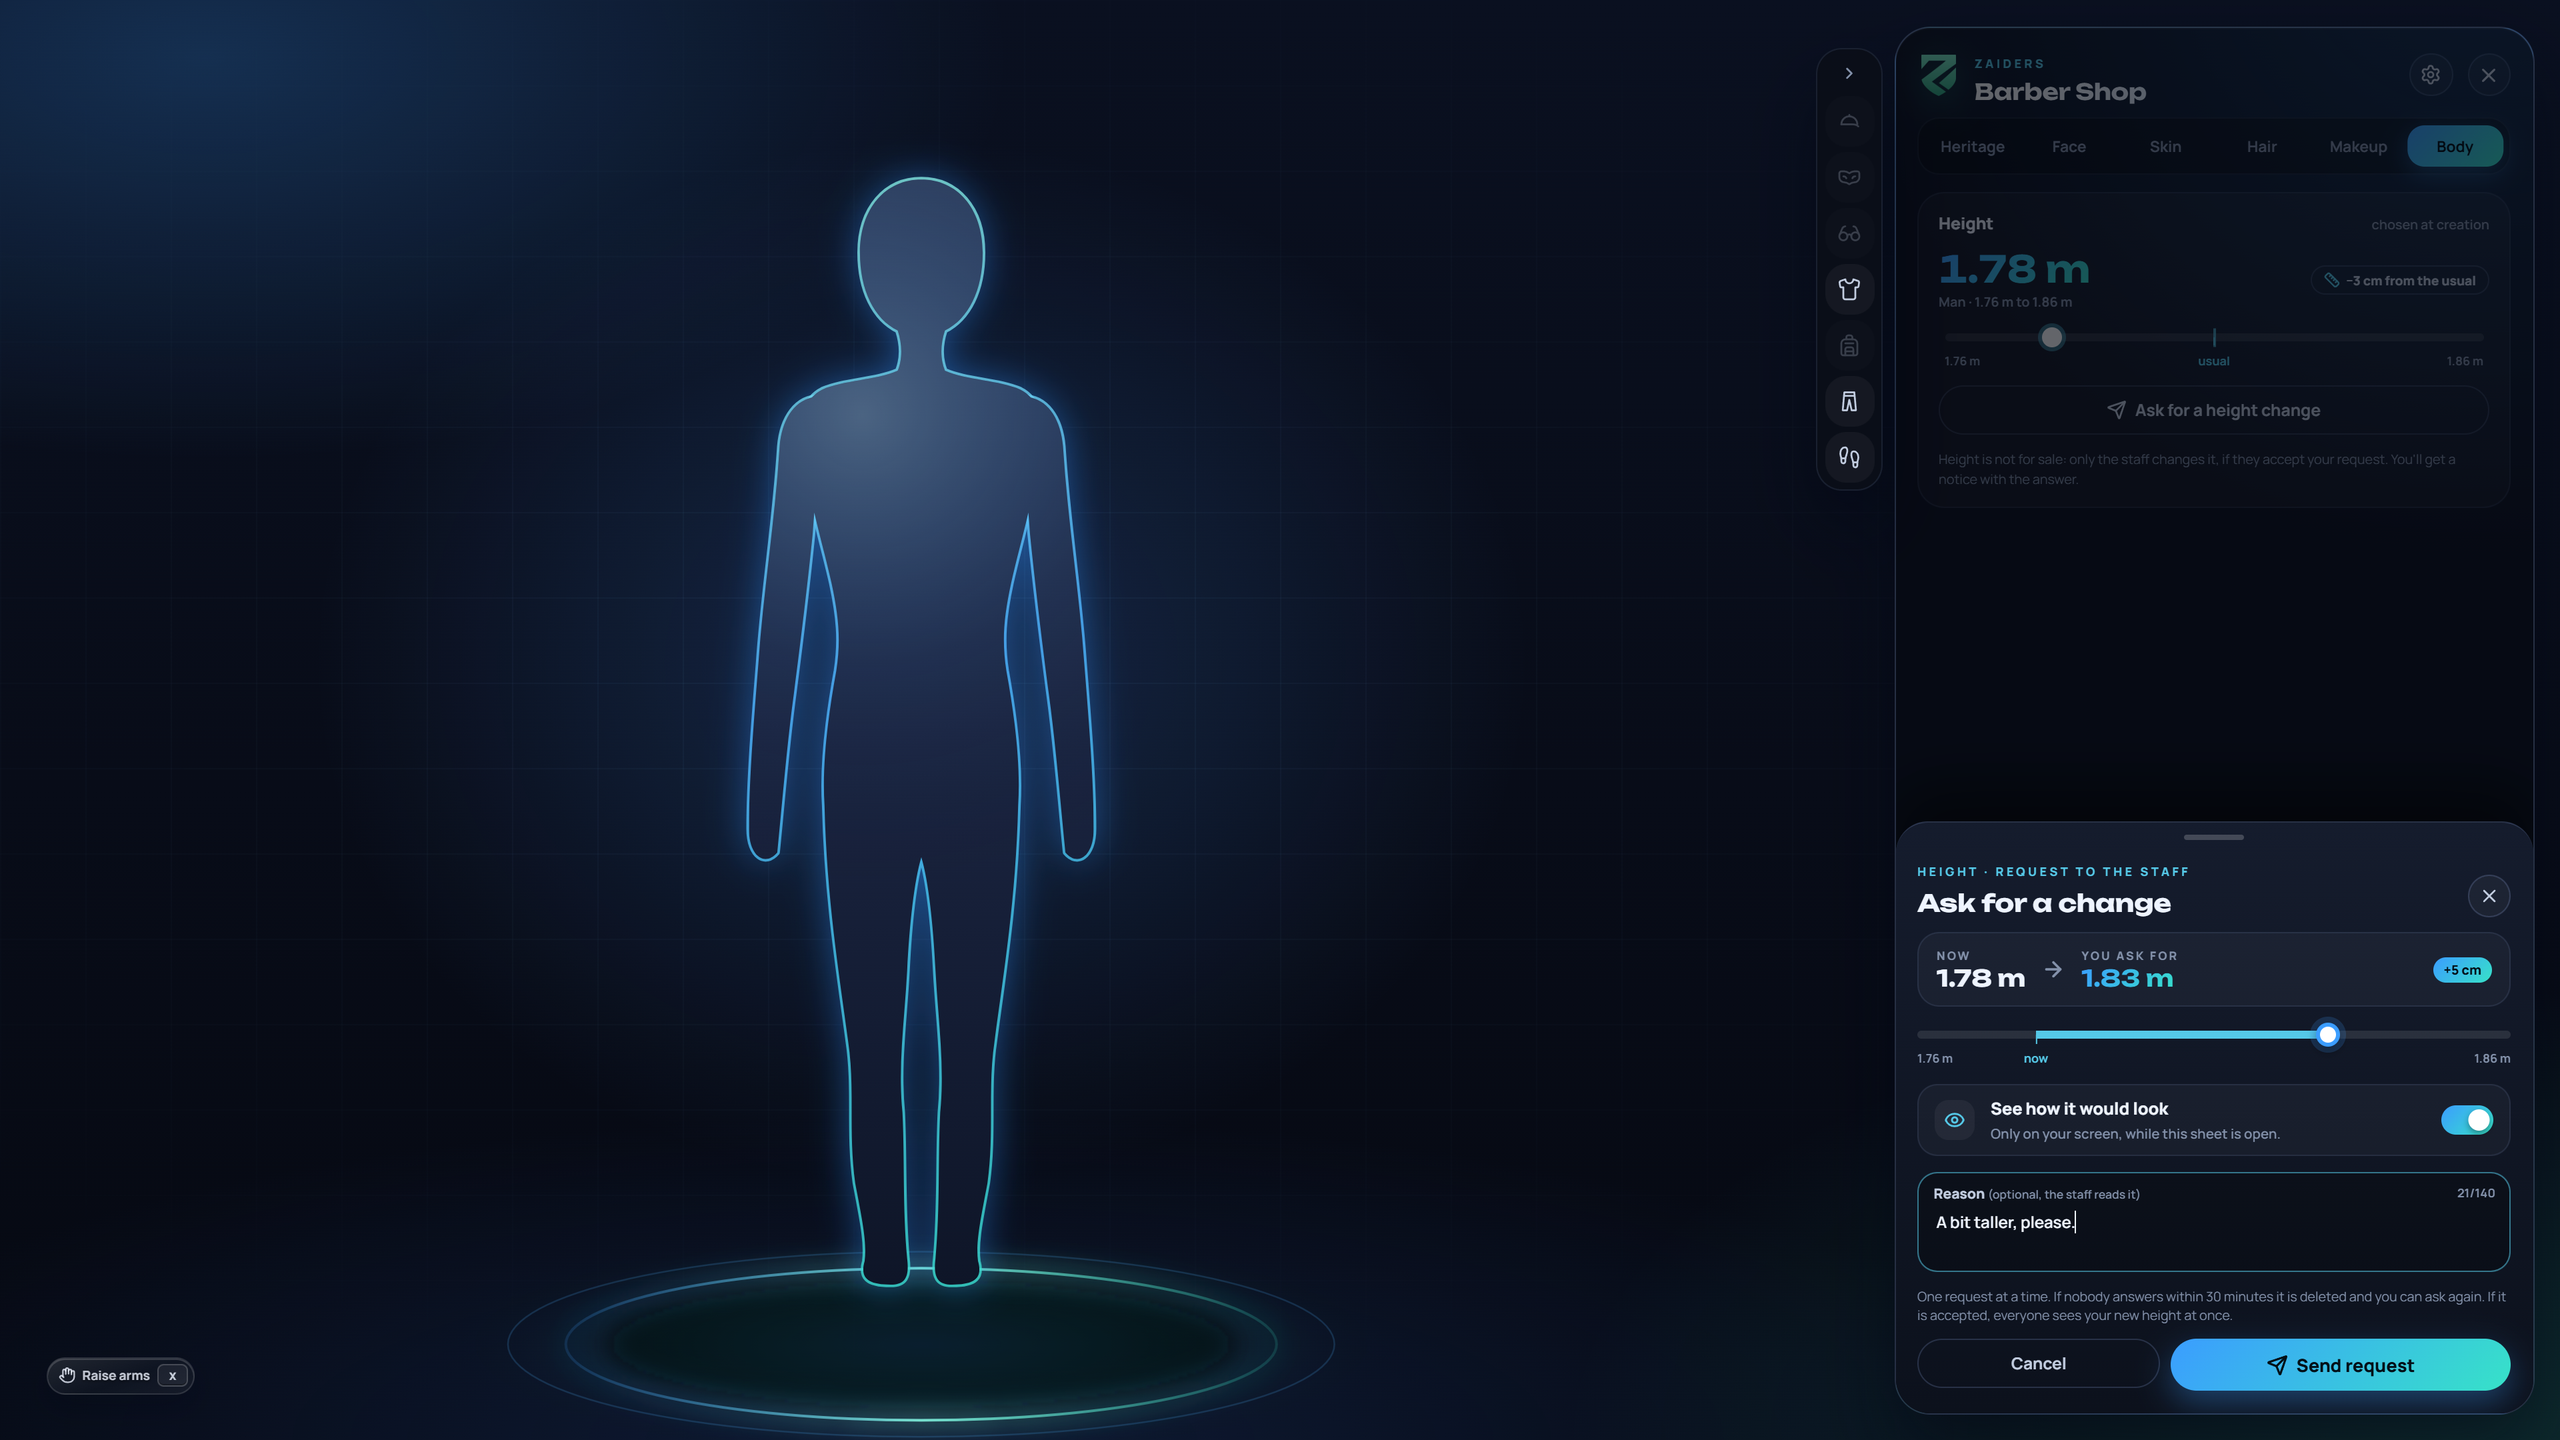Screen dimensions: 2560x1440
Task: Click the eye preview icon
Action: (1953, 1120)
